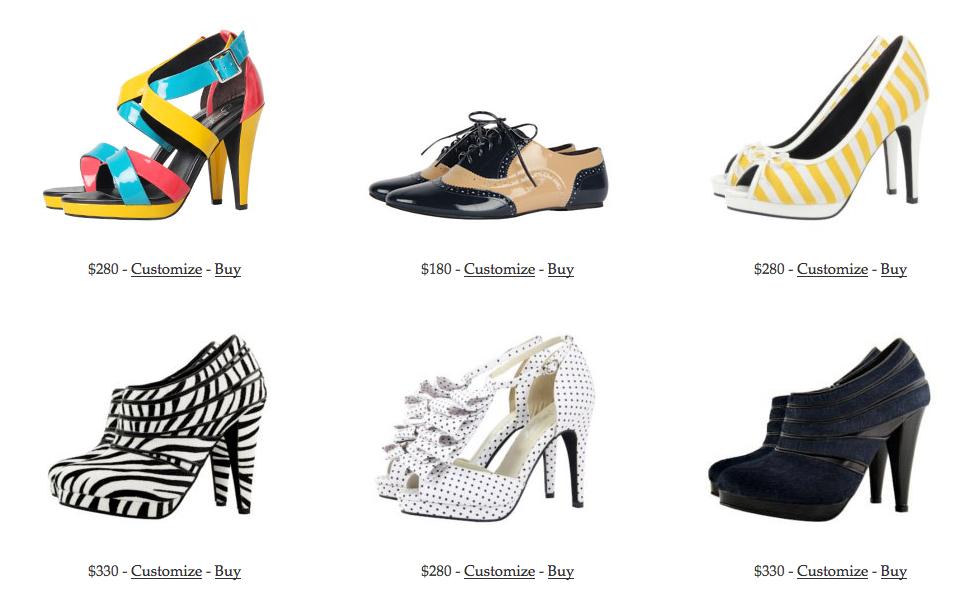Buy the $180 oxford shoe

[x=561, y=269]
